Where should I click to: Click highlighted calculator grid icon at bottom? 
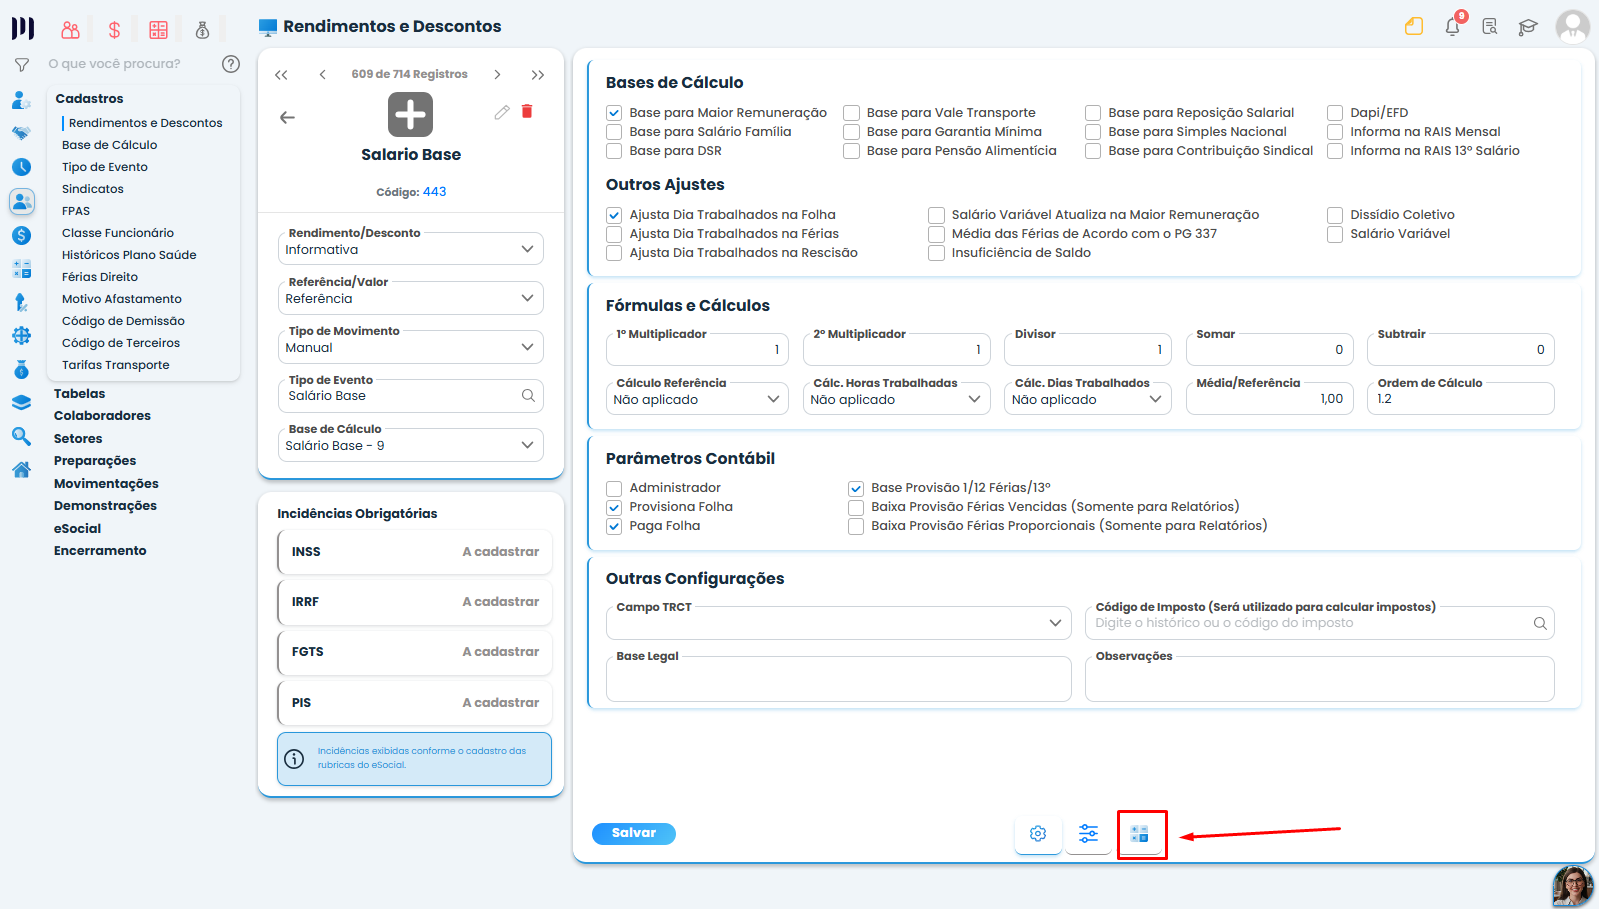click(x=1140, y=833)
